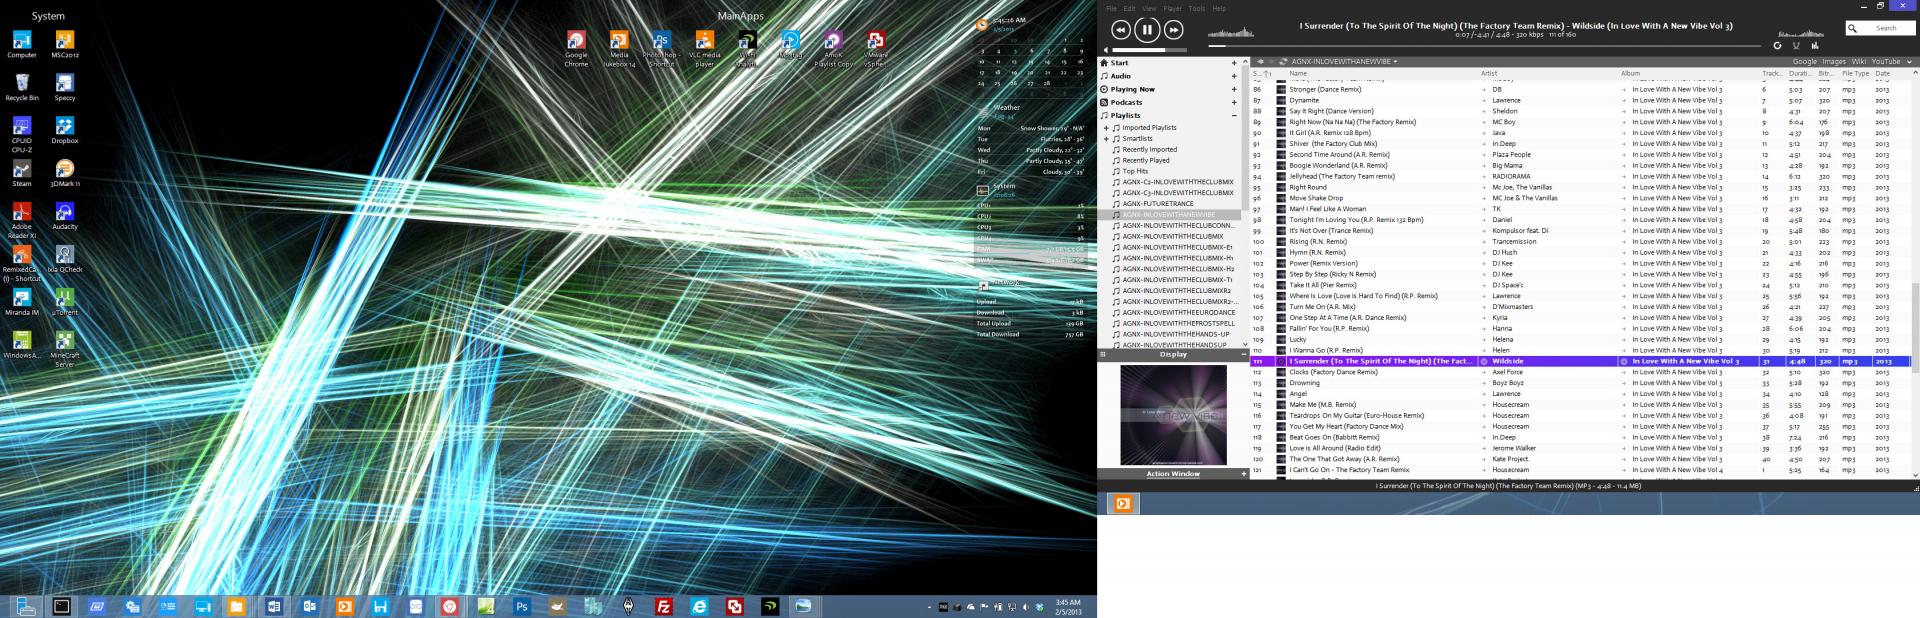Expand the Imported Playlists tree node
The height and width of the screenshot is (618, 1920).
click(1106, 128)
